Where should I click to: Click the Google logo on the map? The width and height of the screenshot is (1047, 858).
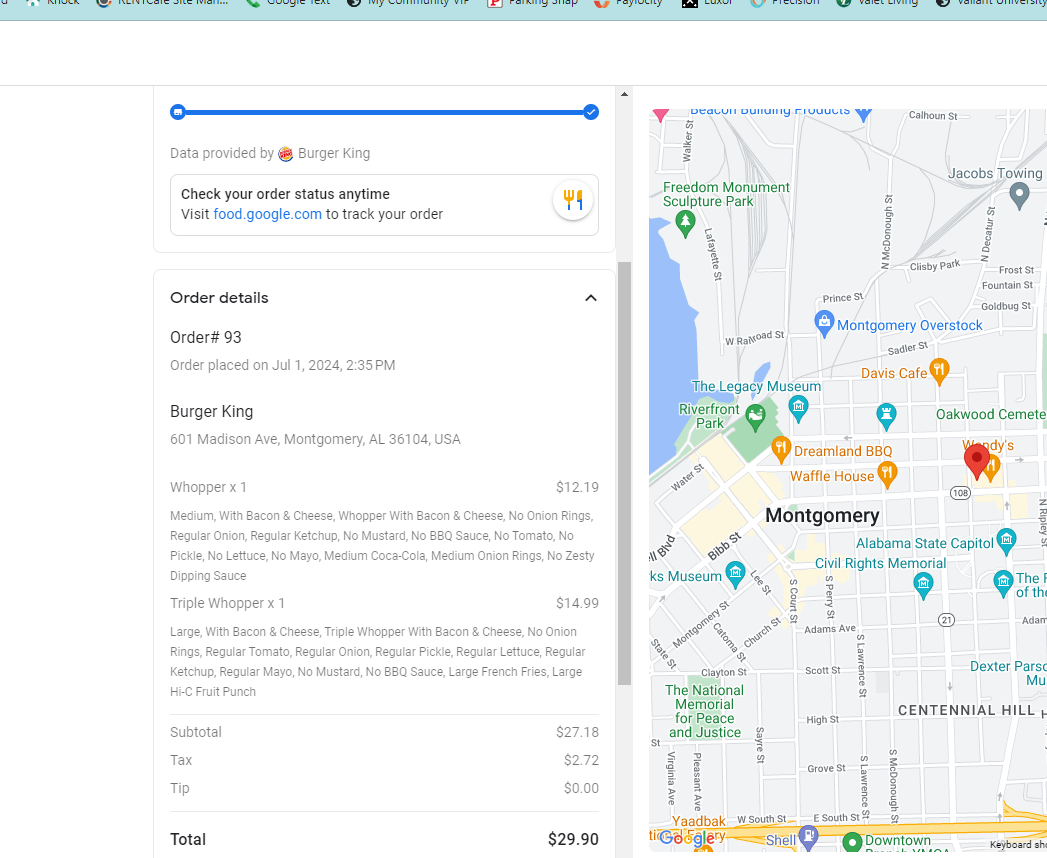click(x=686, y=839)
